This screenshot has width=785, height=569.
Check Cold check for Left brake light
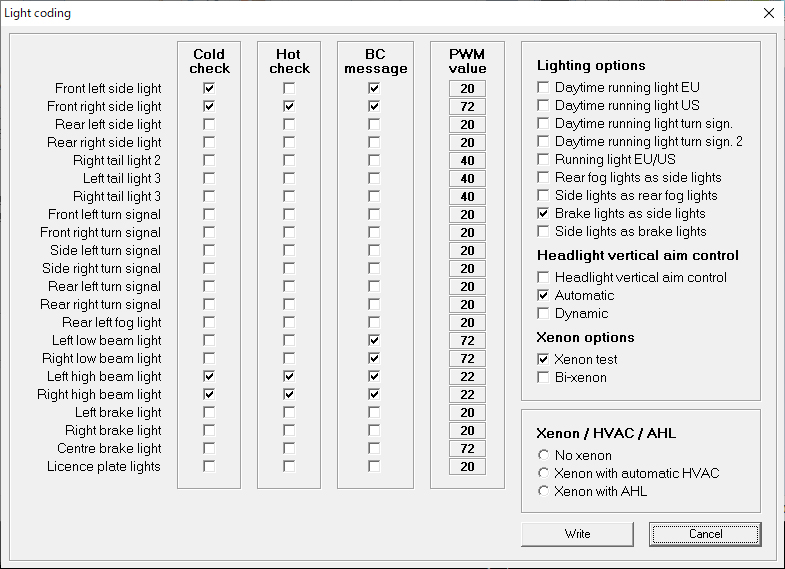(209, 413)
